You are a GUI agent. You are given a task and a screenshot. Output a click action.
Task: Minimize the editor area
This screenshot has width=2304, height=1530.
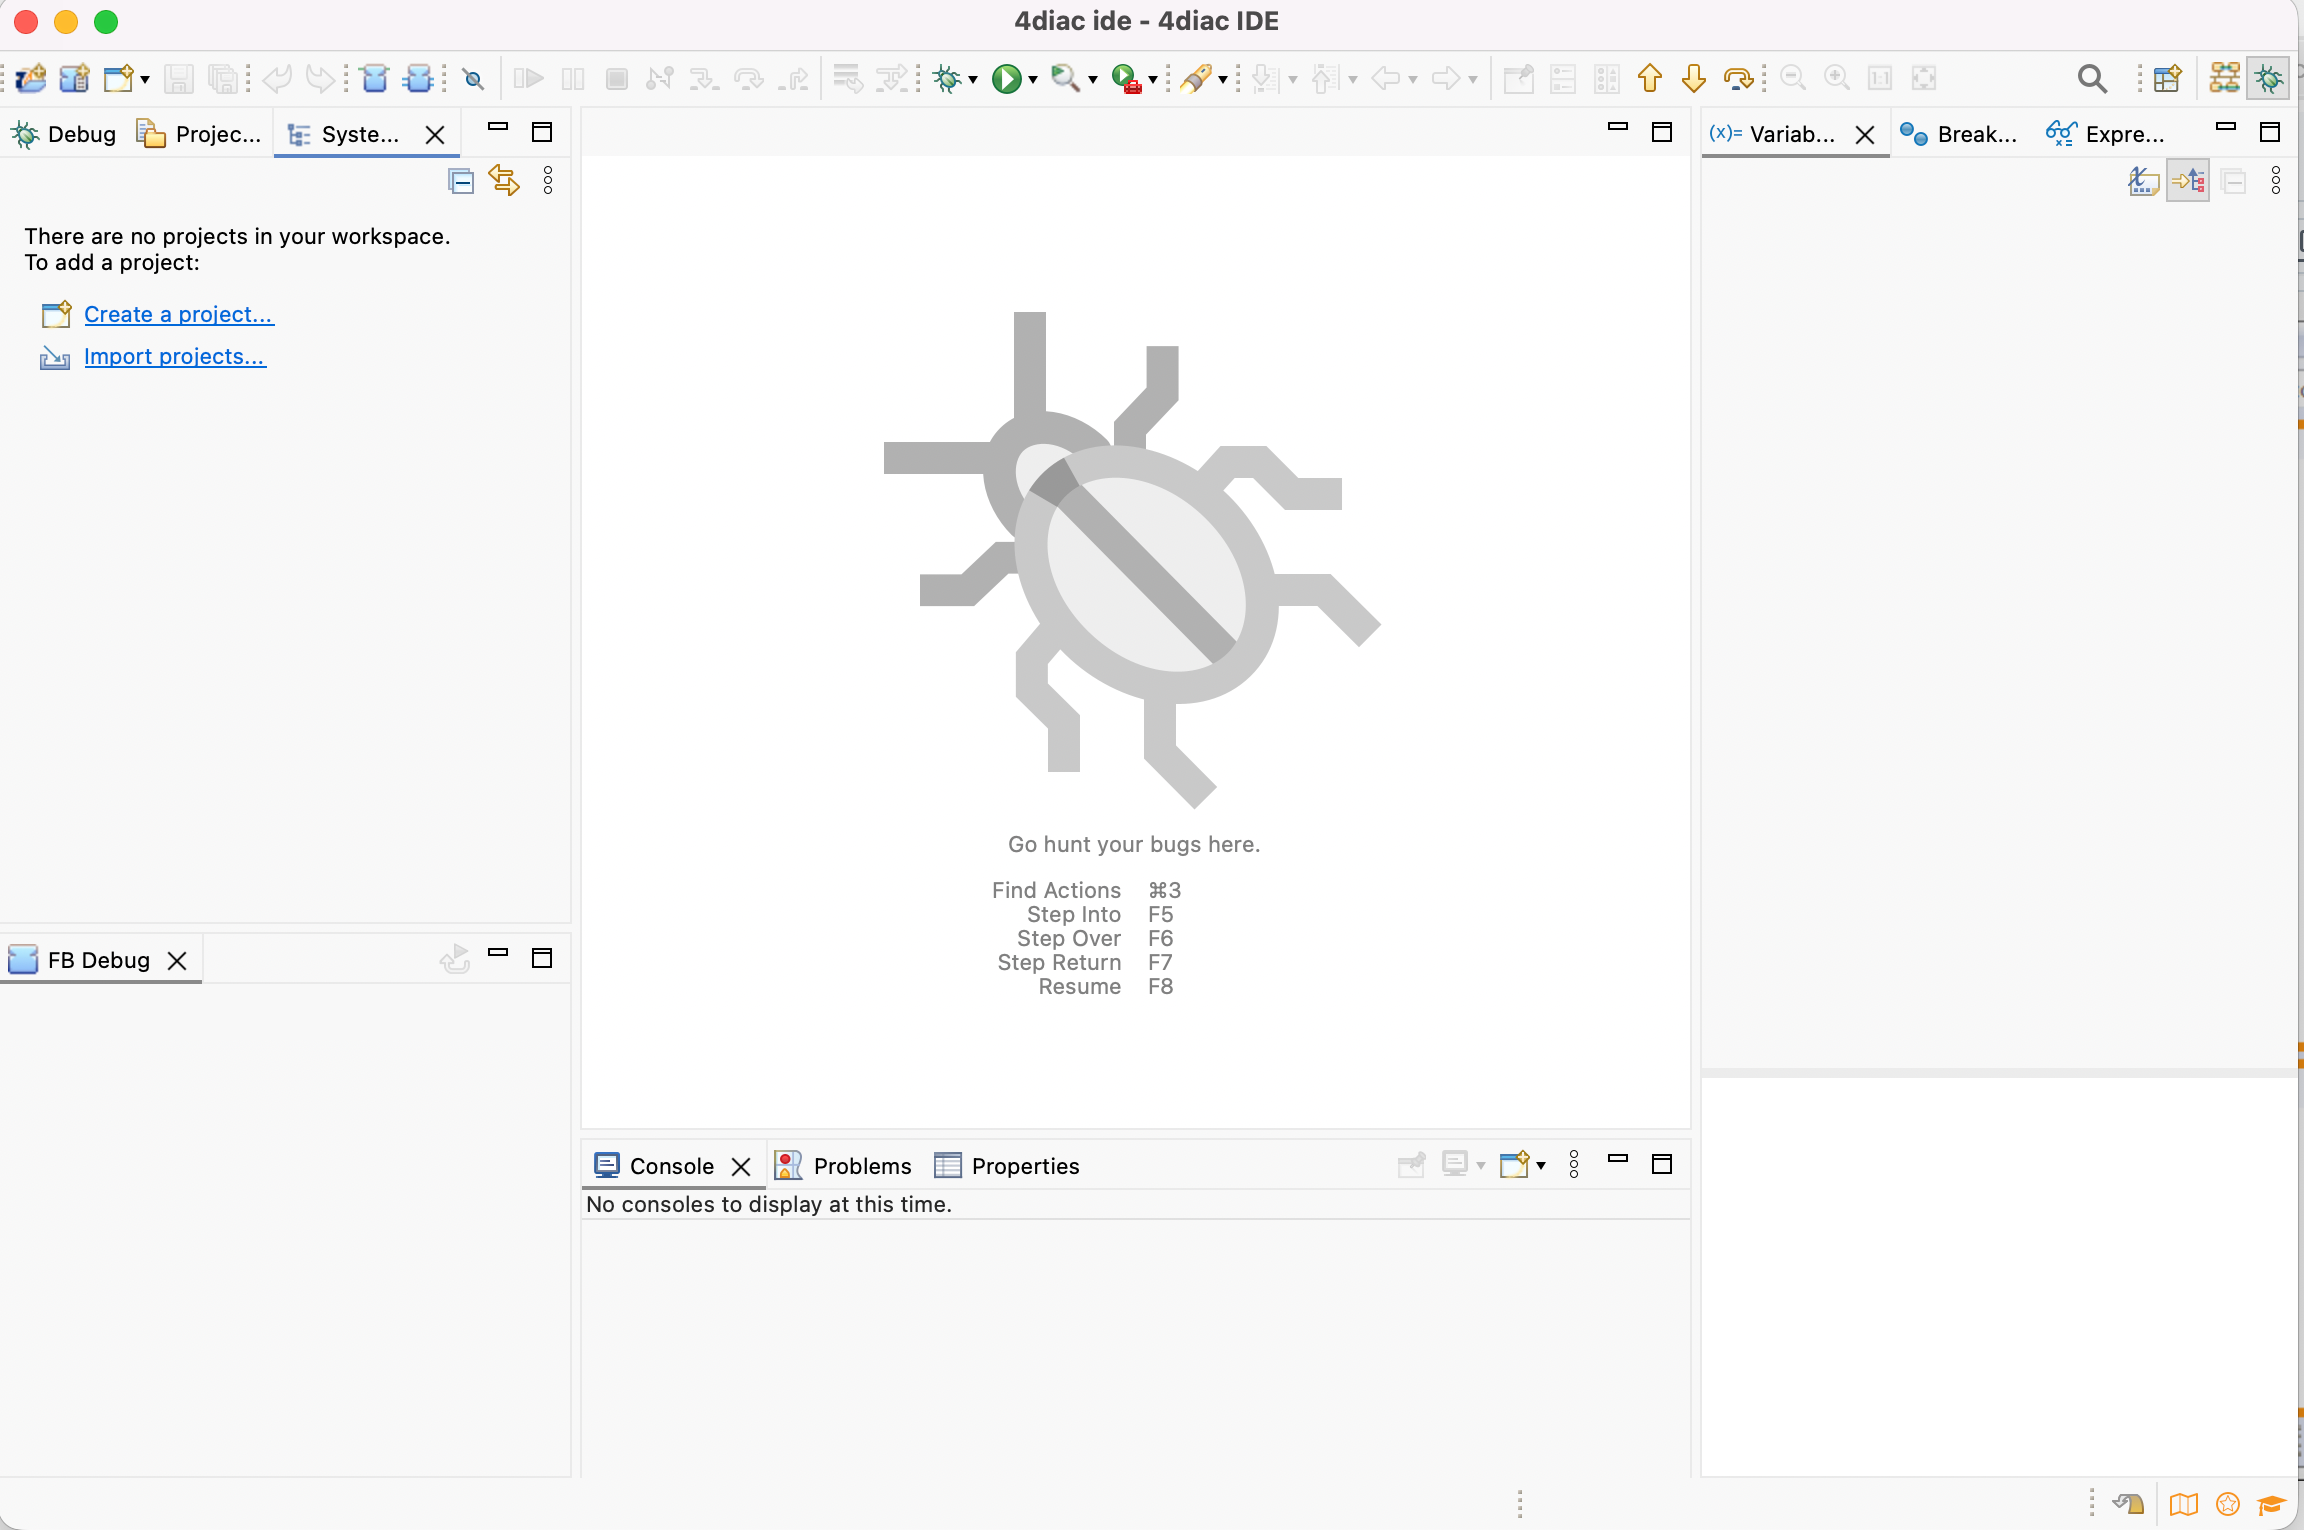[x=1618, y=128]
